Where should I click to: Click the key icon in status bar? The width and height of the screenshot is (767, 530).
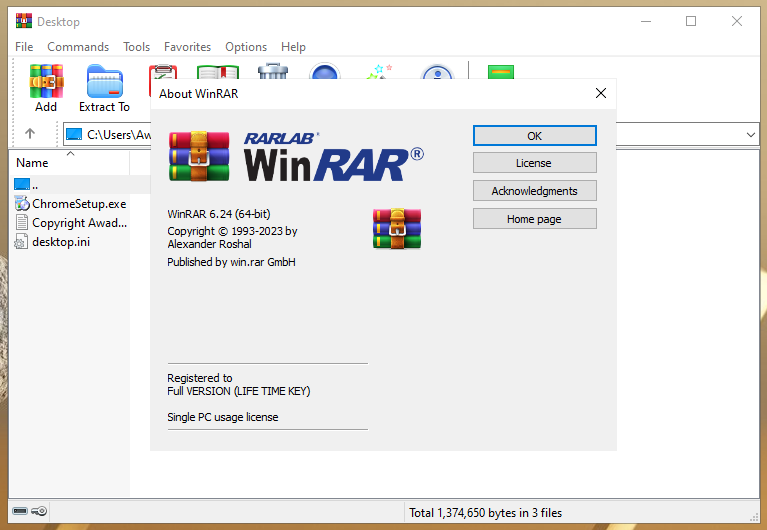(x=39, y=511)
